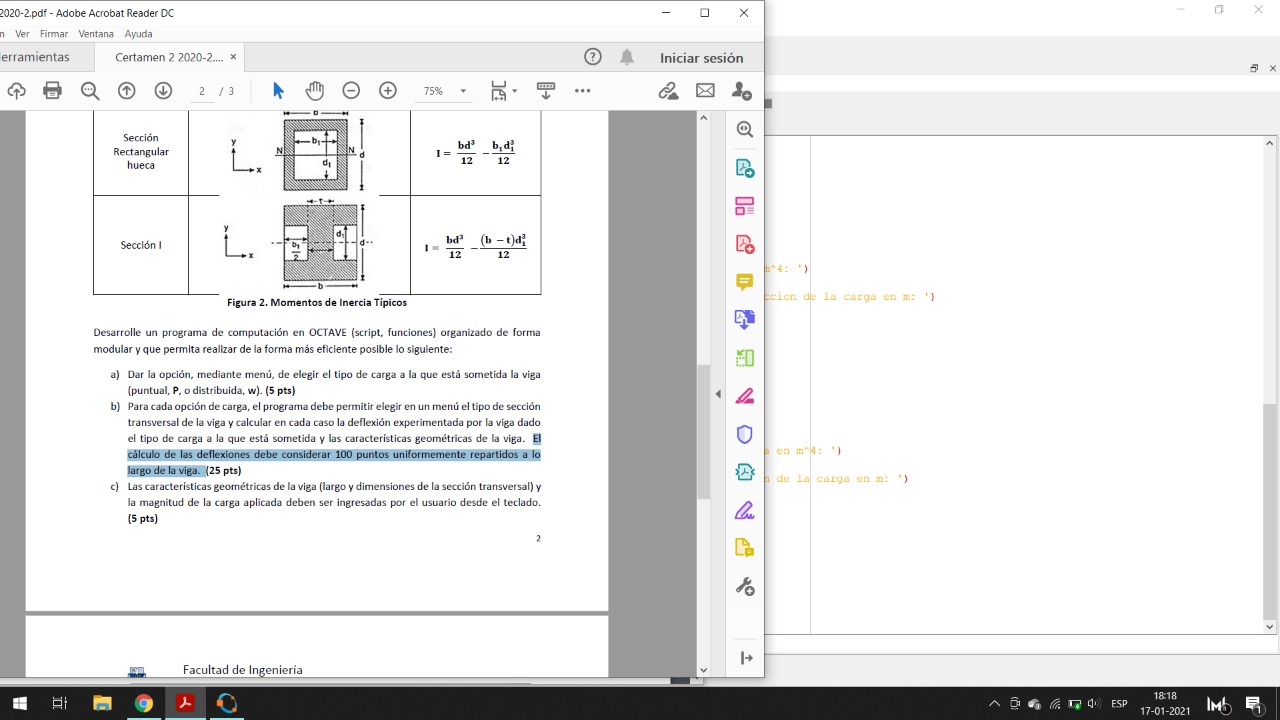Open the yellow Comment tool

[744, 282]
